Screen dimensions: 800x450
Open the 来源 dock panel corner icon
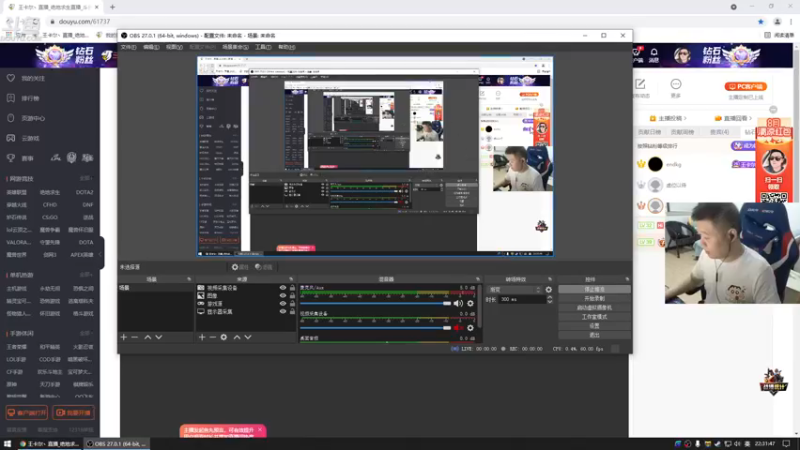[291, 280]
